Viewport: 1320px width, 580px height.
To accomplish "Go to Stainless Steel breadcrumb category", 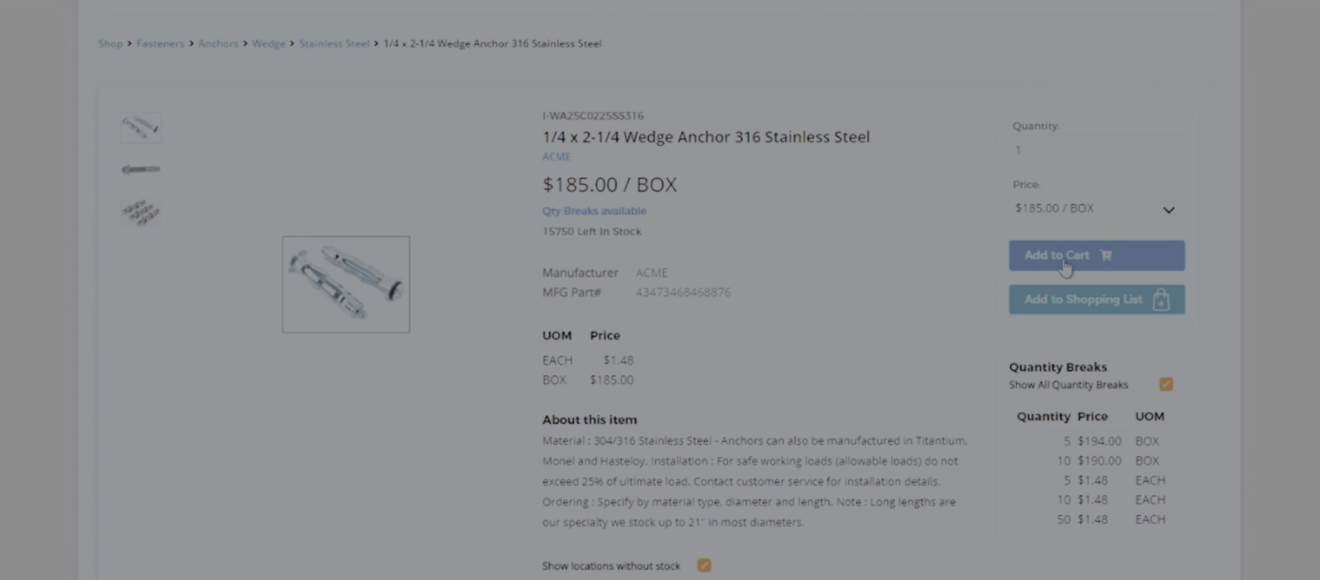I will pyautogui.click(x=334, y=44).
